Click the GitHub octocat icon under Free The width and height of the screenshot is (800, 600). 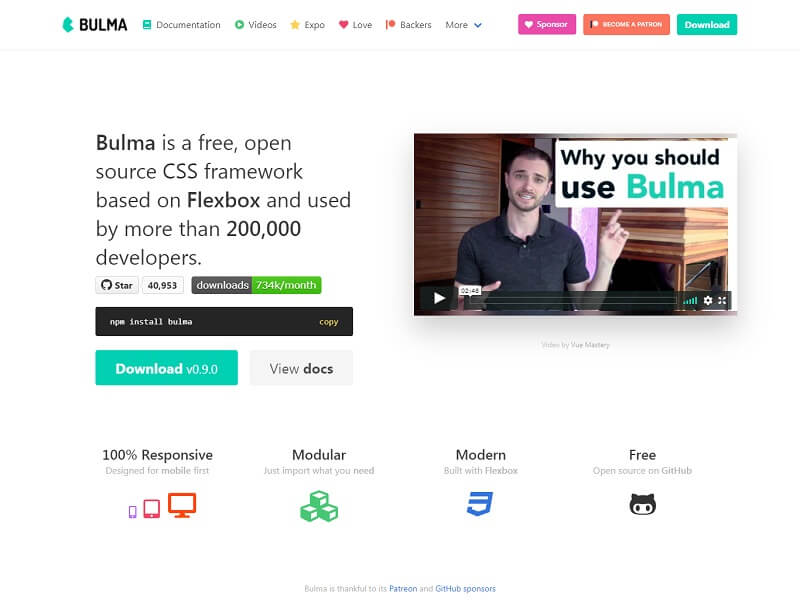point(642,504)
